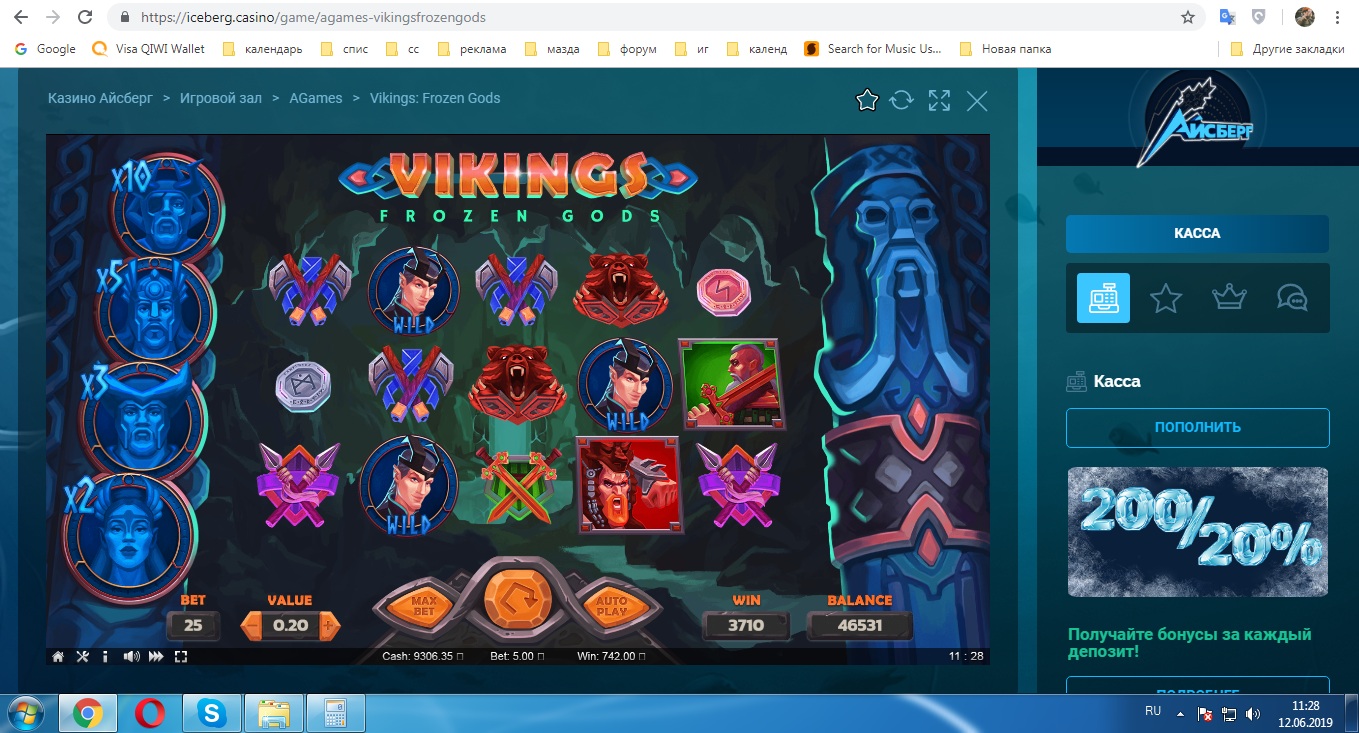The width and height of the screenshot is (1359, 733).
Task: Open the Chrome three-dot menu
Action: coord(1338,17)
